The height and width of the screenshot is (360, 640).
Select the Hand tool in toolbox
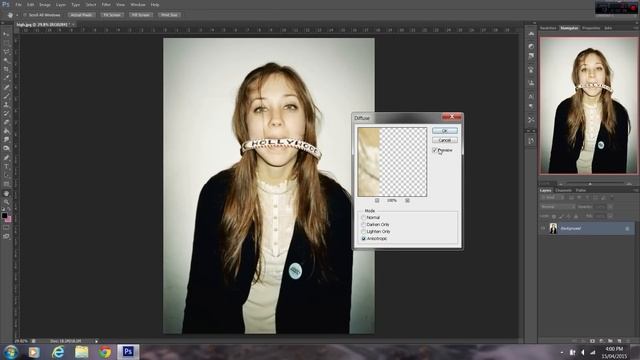(6, 193)
